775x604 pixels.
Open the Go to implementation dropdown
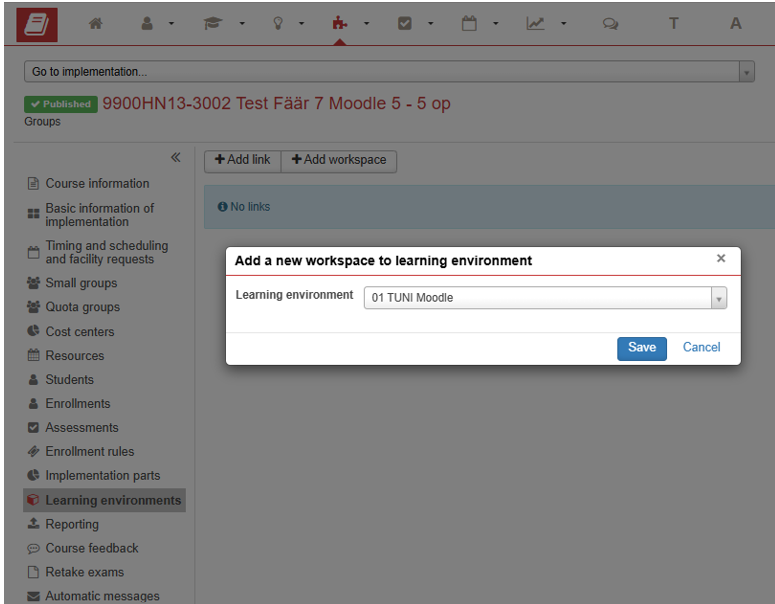[x=389, y=72]
